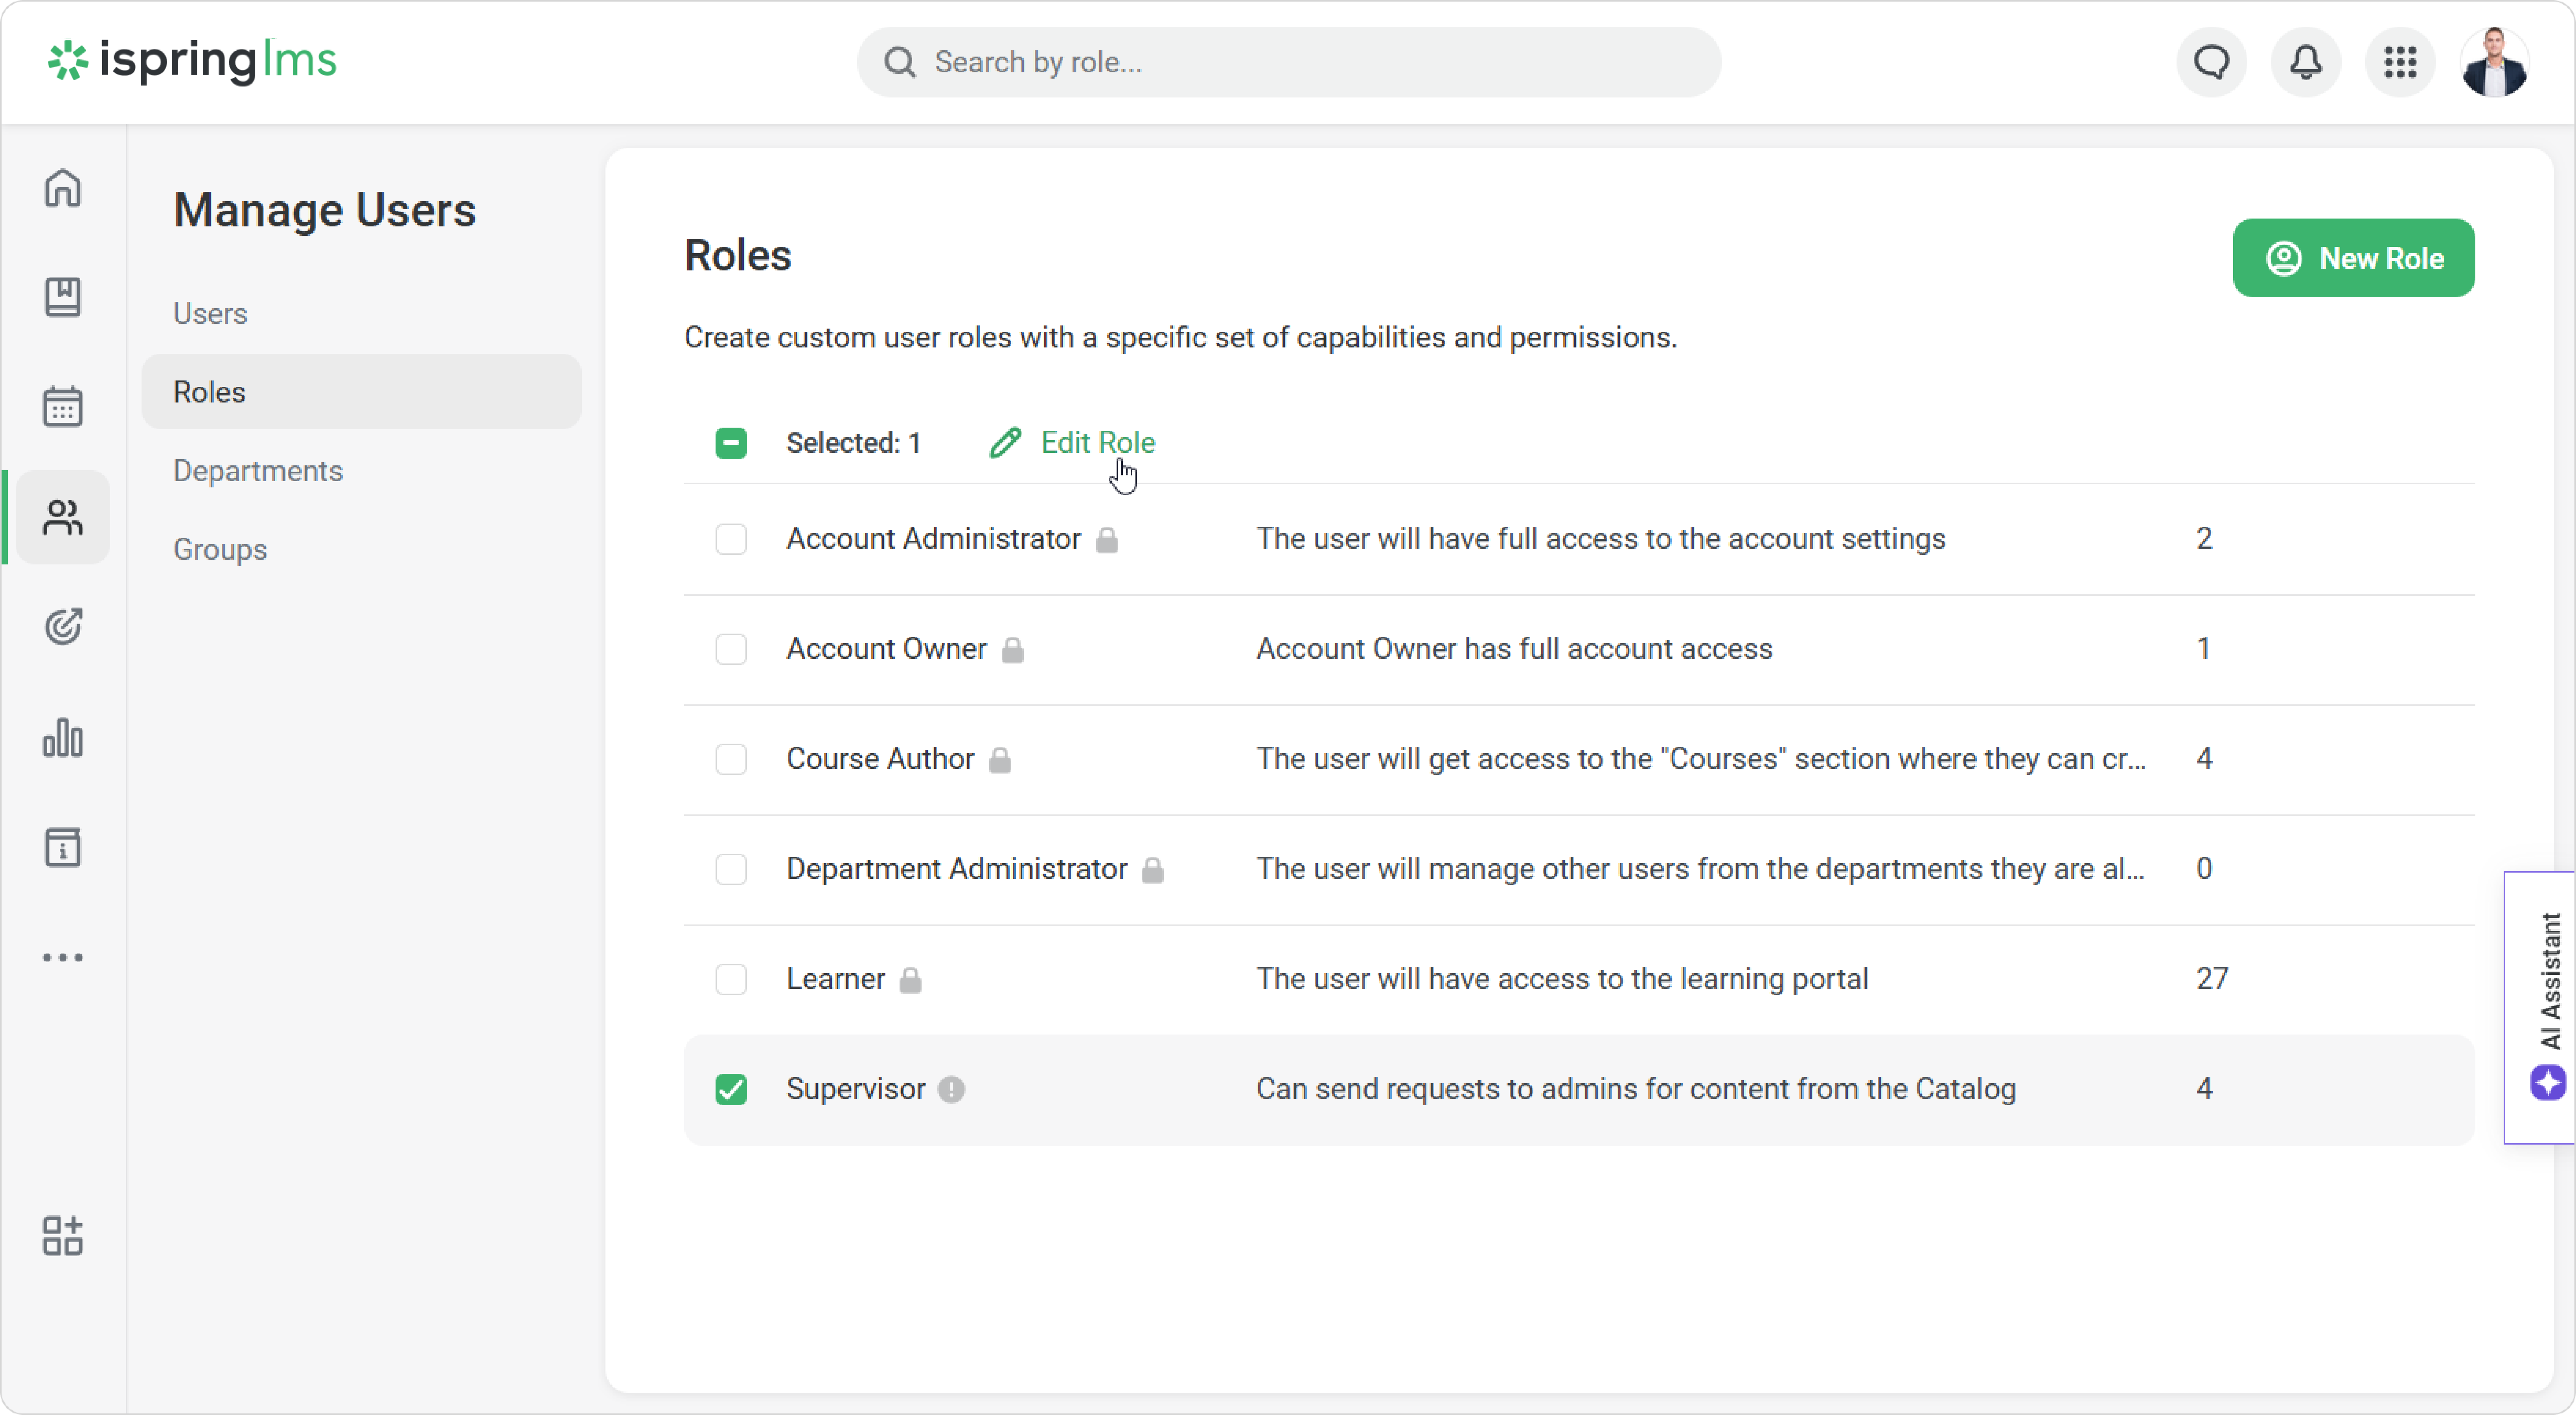This screenshot has height=1415, width=2576.
Task: Go to the Groups menu item
Action: pyautogui.click(x=220, y=549)
